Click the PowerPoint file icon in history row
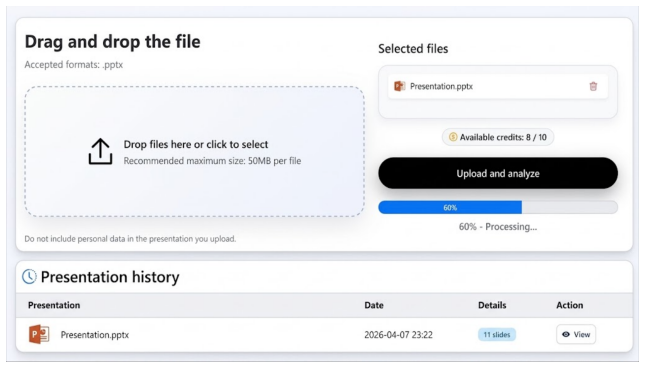Screen dimensions: 645x368 (39, 334)
